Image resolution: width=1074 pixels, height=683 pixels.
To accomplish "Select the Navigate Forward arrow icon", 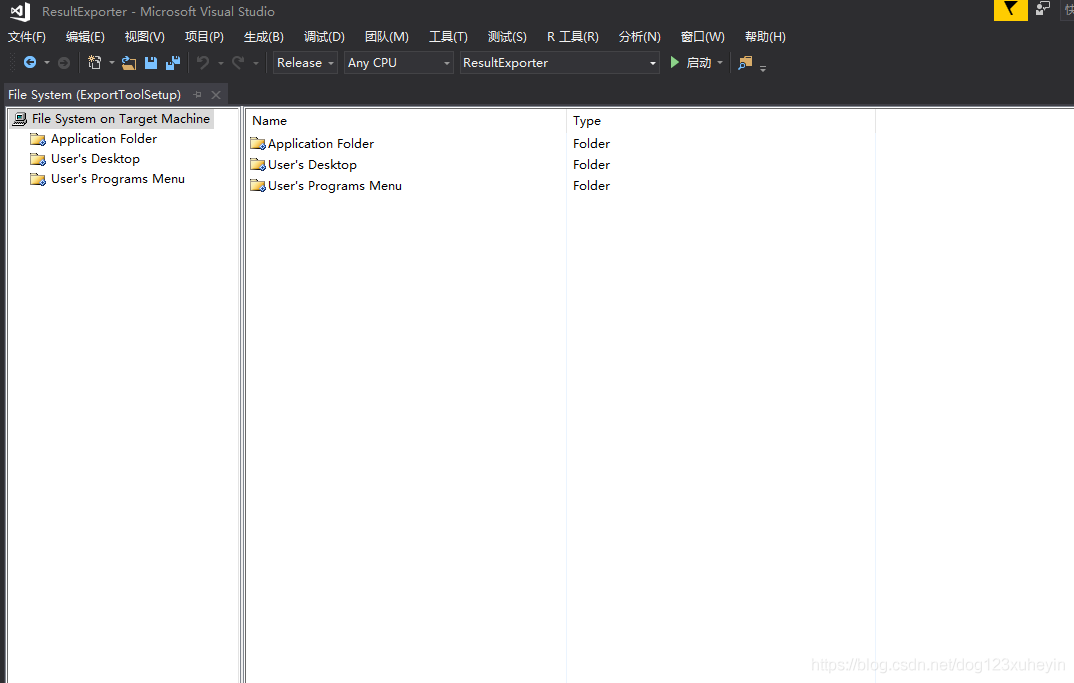I will (x=63, y=62).
